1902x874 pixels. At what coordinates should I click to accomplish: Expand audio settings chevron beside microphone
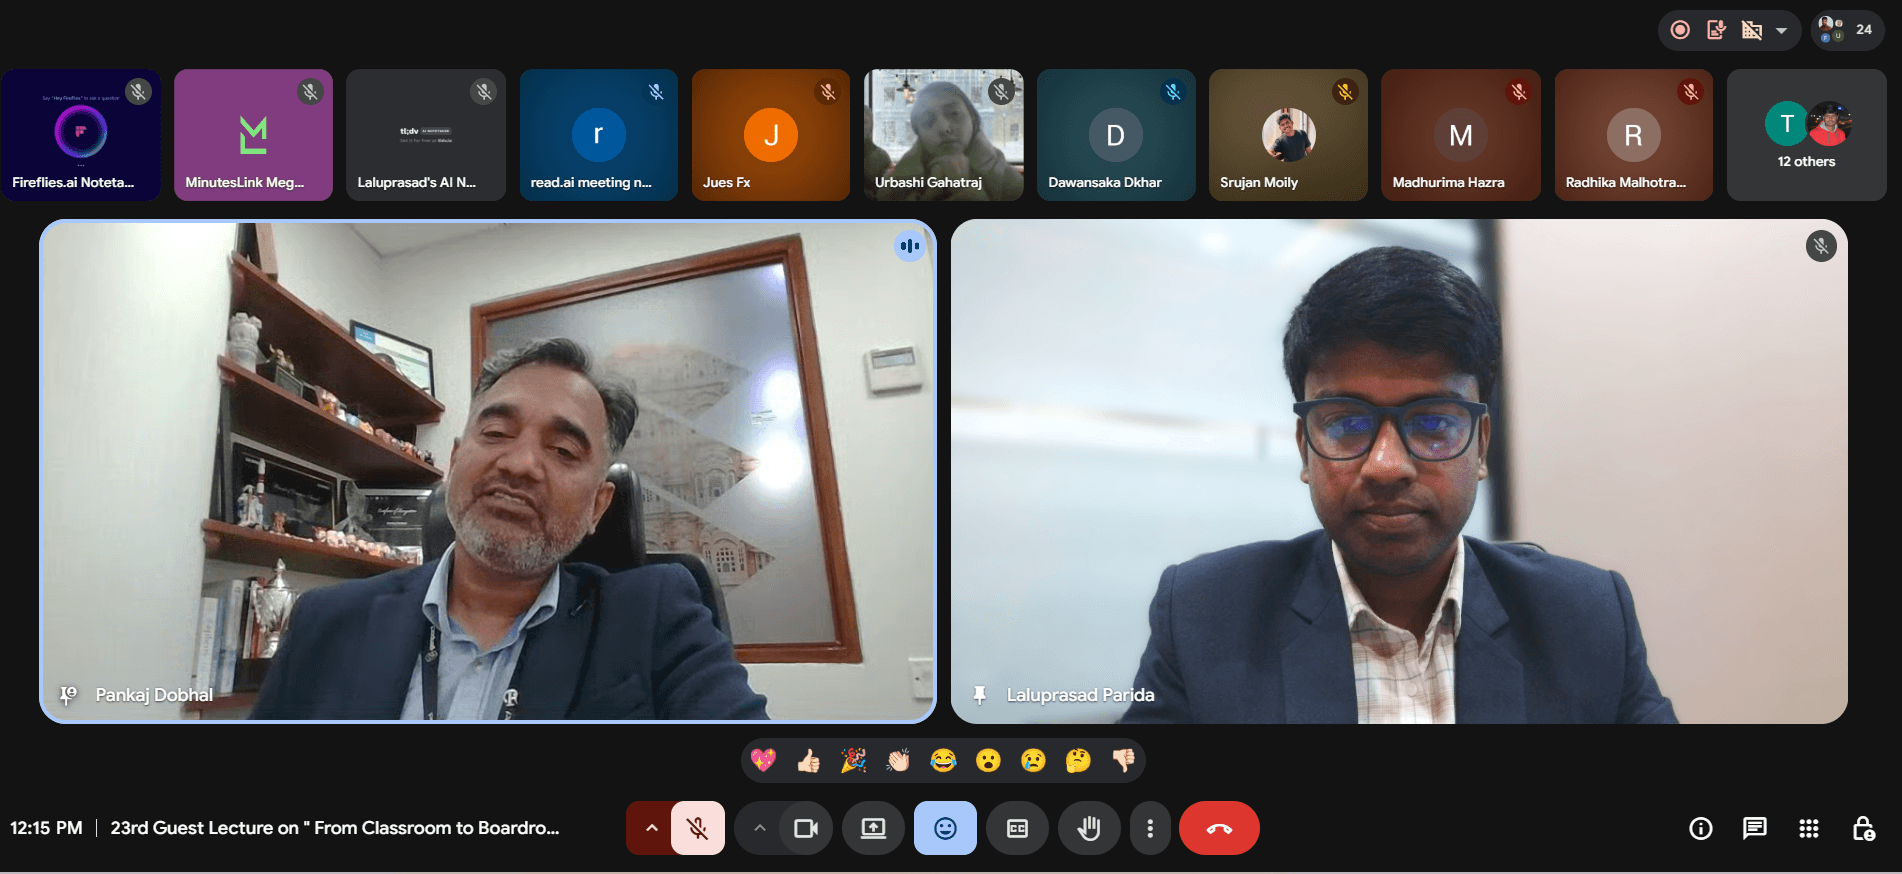click(651, 828)
